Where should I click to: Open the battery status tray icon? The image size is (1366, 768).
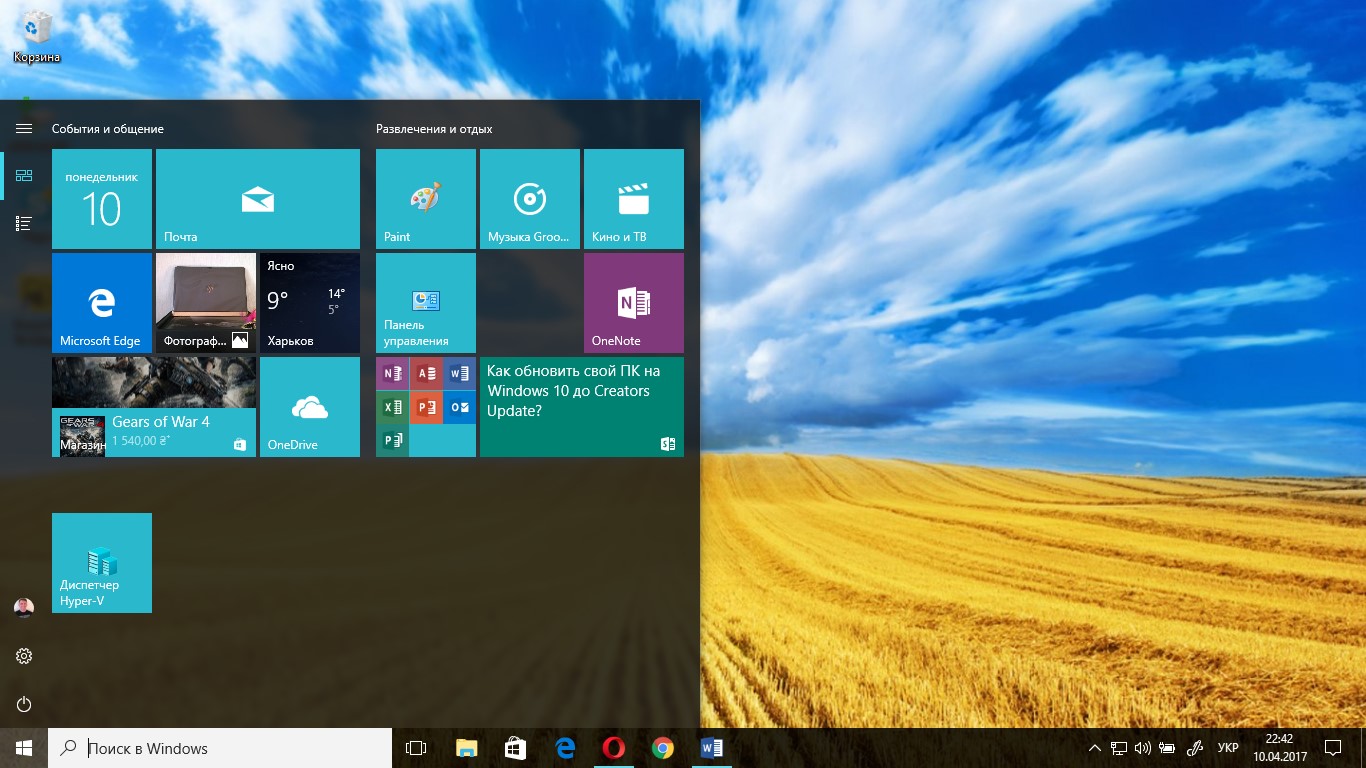click(1167, 748)
